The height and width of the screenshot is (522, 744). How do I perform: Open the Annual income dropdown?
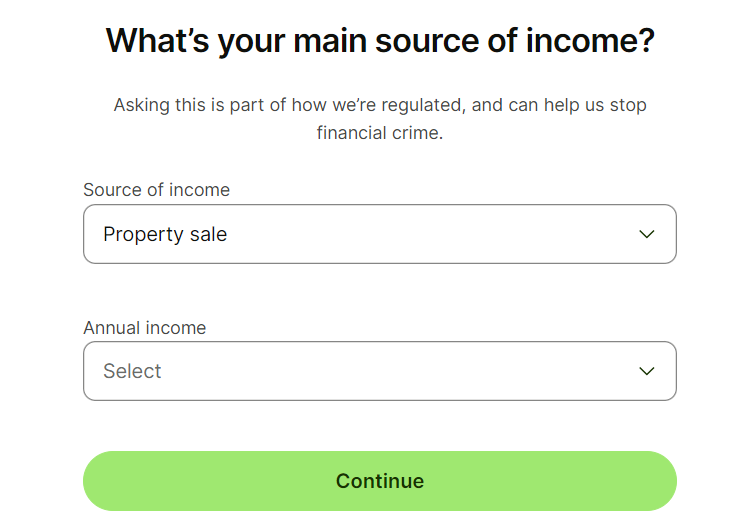click(379, 371)
